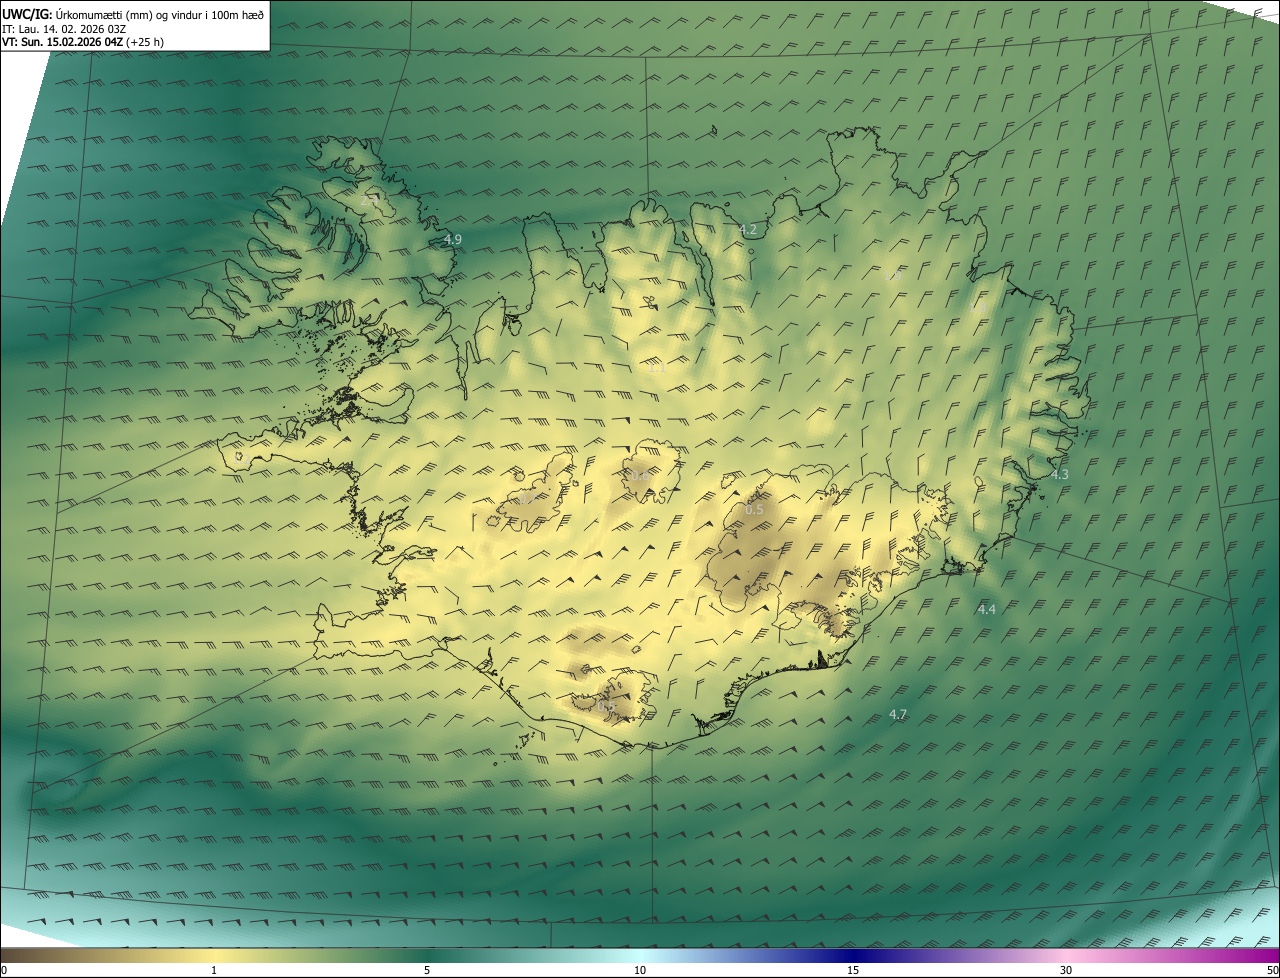Click the 50 tick label on the color scale
Image resolution: width=1280 pixels, height=978 pixels.
coord(1272,970)
